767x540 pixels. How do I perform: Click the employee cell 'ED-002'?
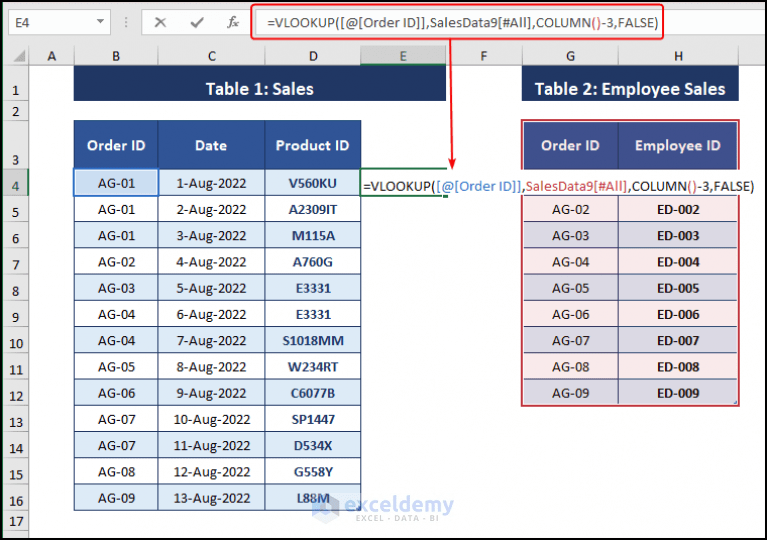coord(678,209)
